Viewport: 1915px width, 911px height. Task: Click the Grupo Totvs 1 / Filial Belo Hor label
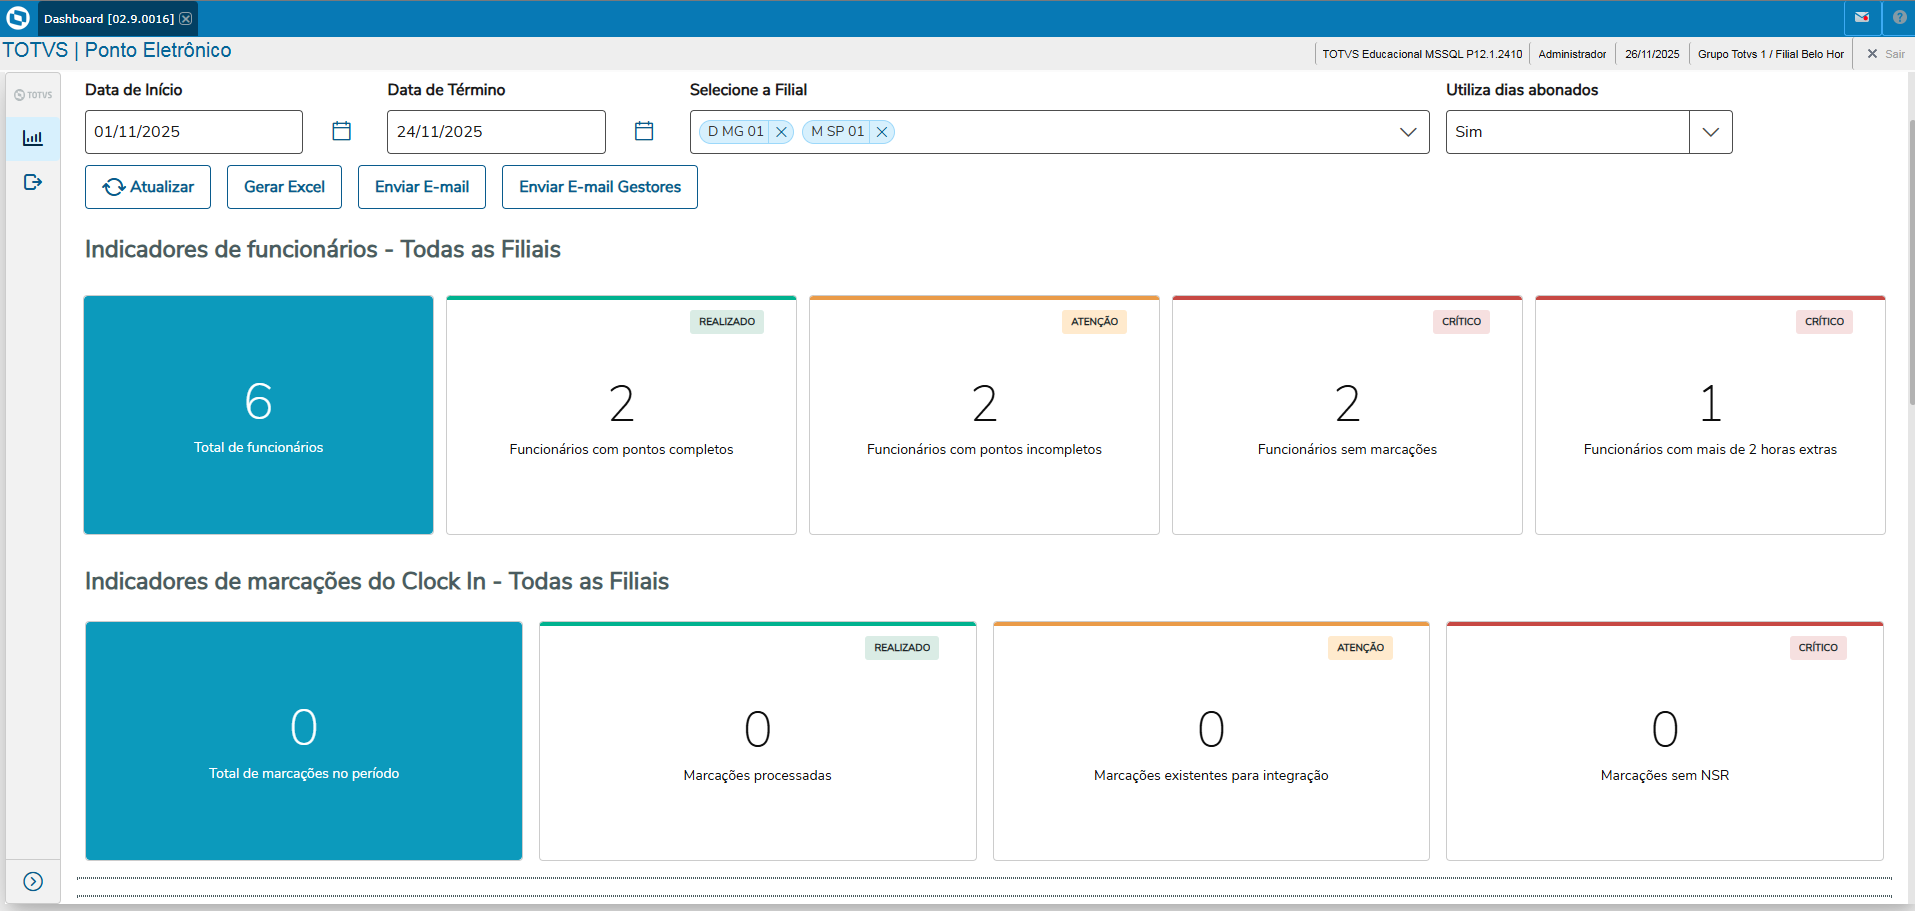click(1770, 54)
